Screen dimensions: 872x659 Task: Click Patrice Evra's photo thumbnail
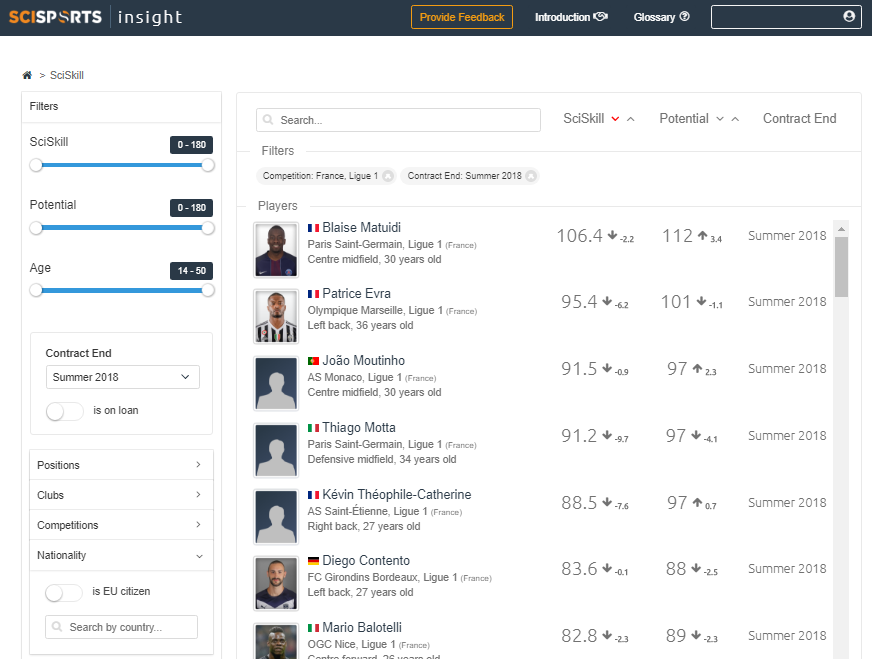click(276, 316)
